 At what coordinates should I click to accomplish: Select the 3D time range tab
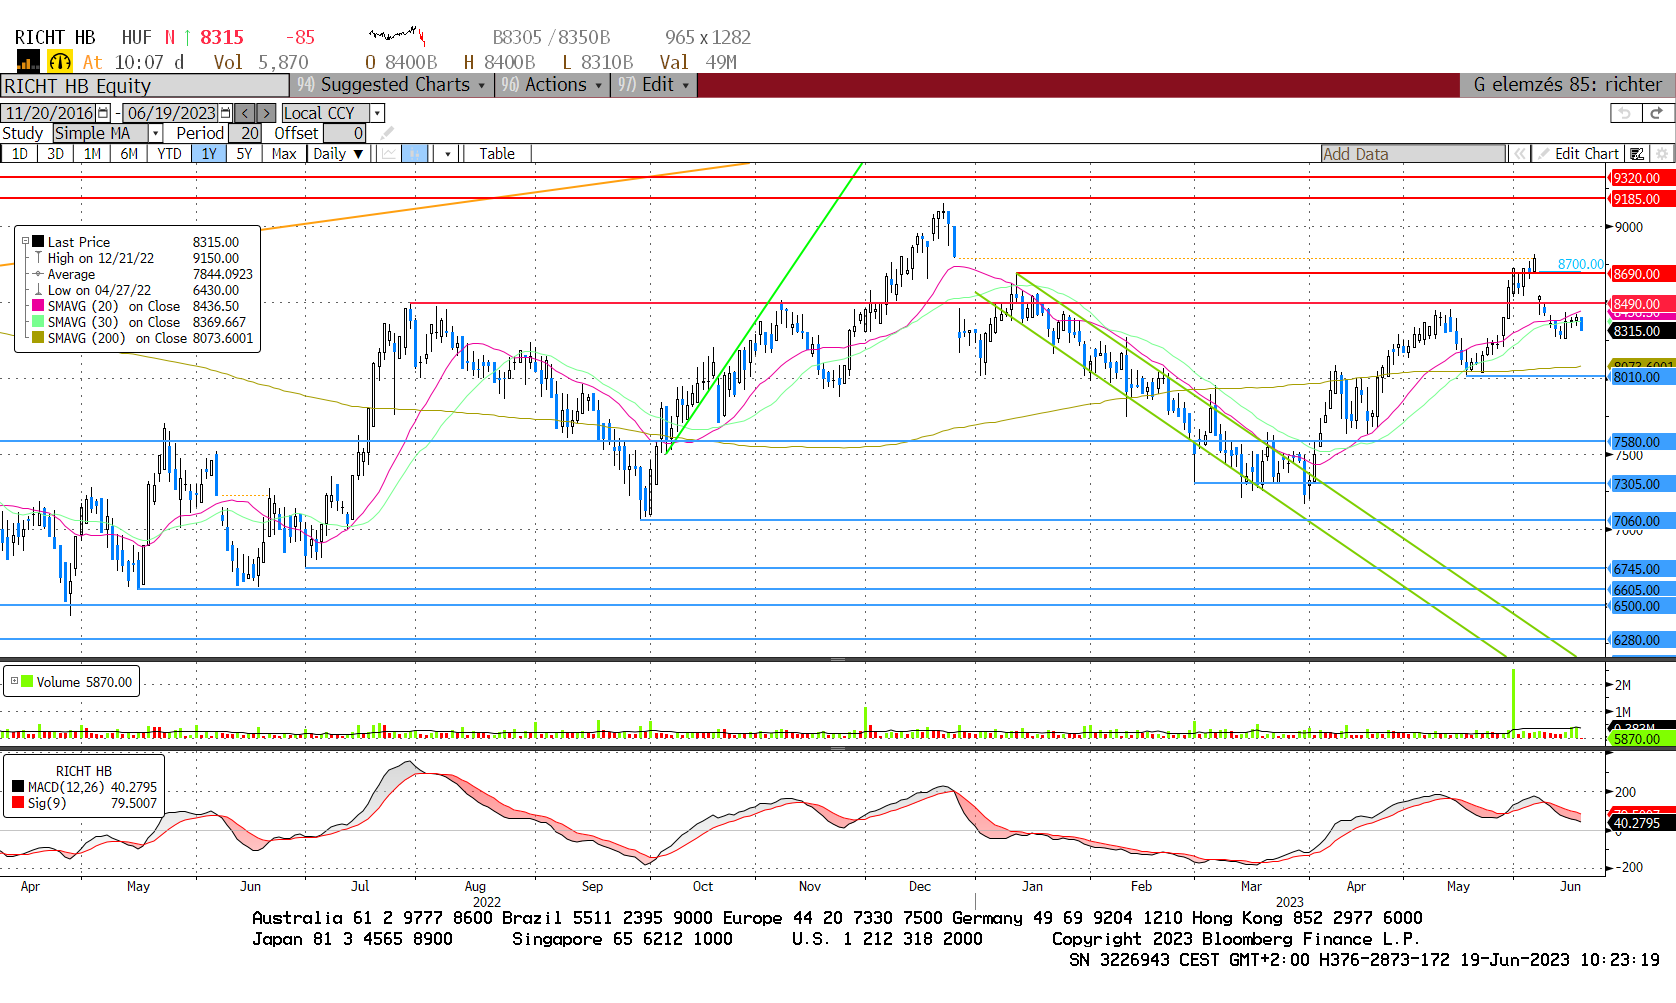pos(55,154)
